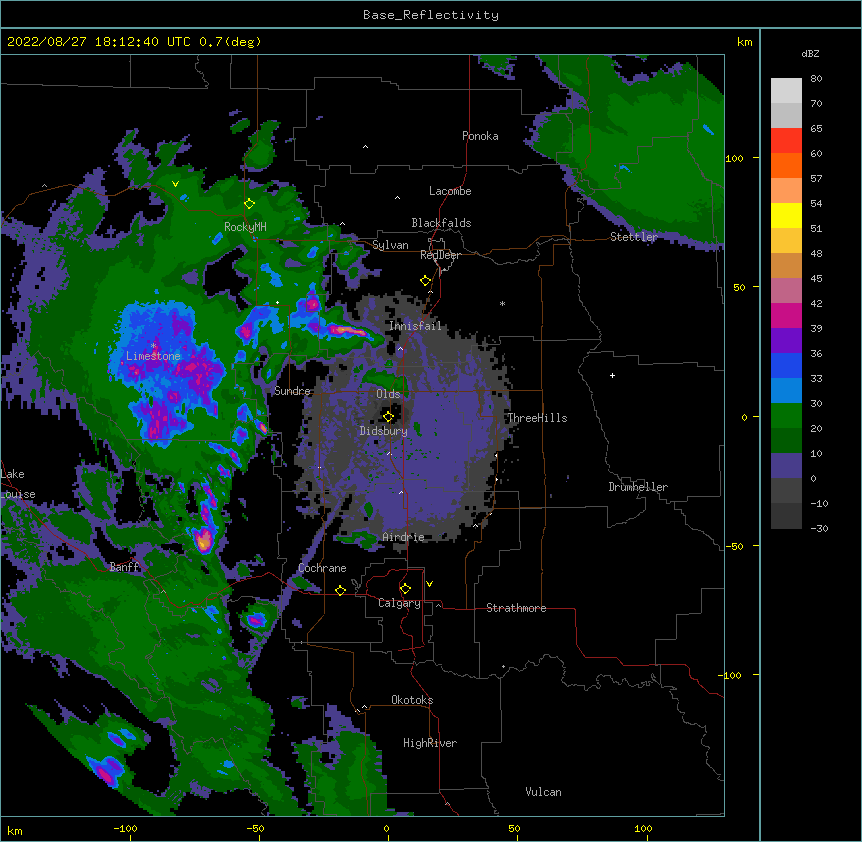Pick the red 60–65 dBZ legend swatch
Screen dimensions: 862x842
786,140
